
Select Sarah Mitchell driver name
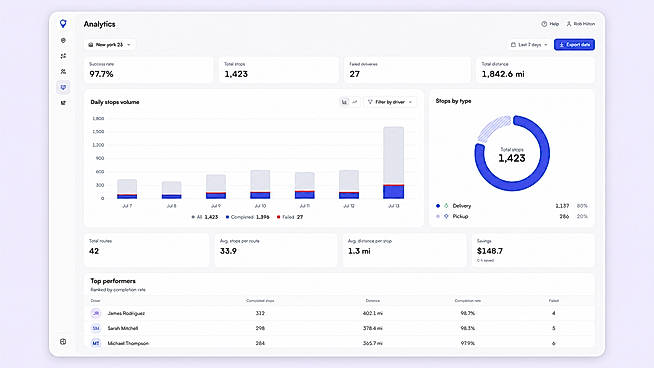(123, 328)
